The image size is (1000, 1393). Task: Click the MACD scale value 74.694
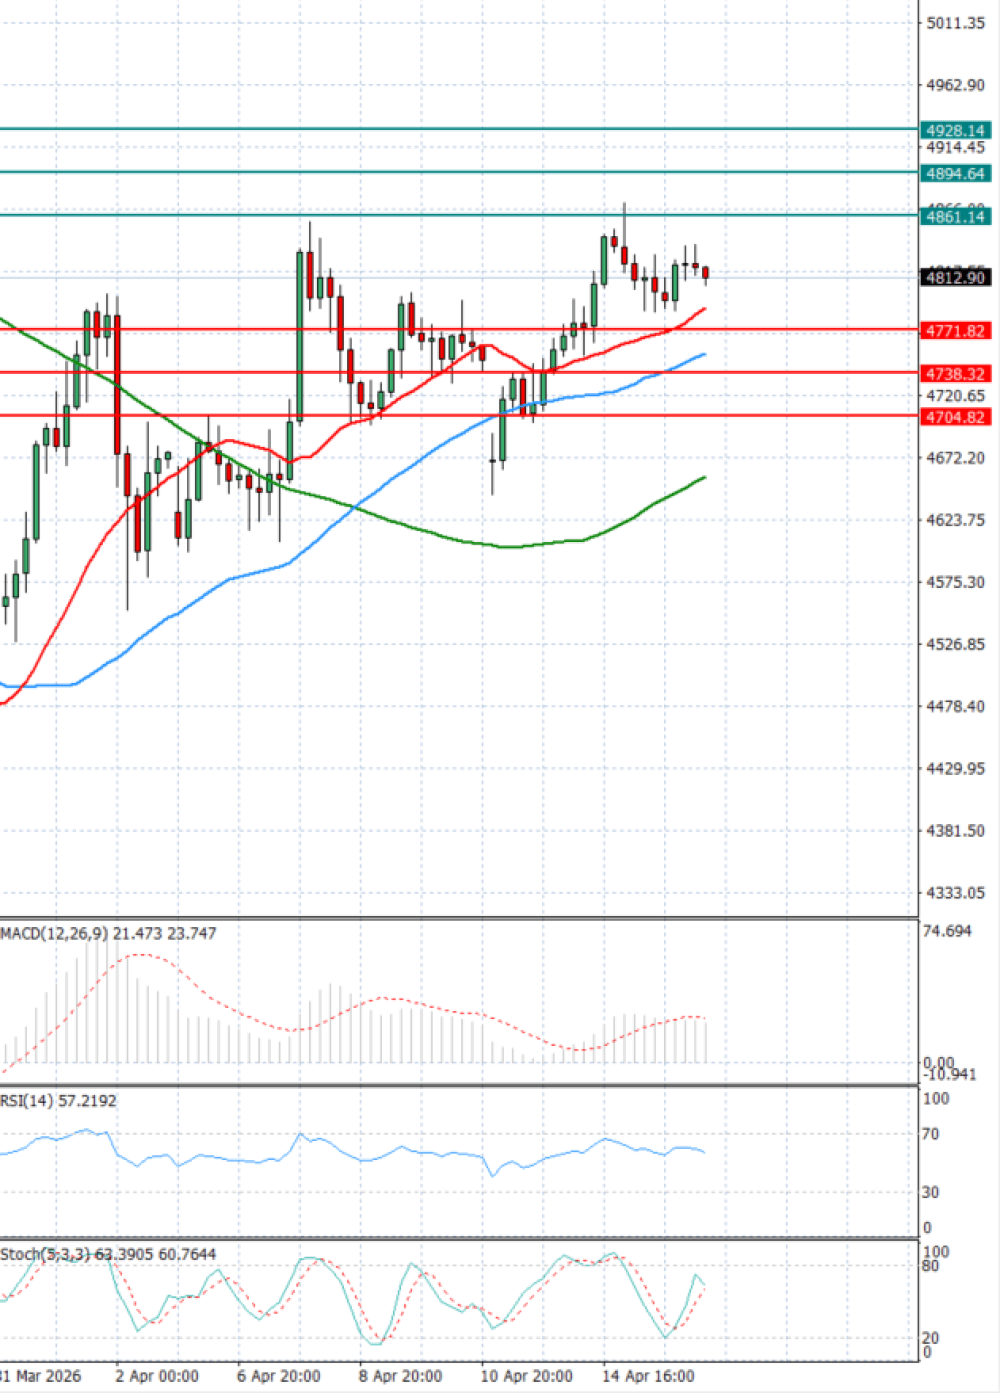click(947, 931)
